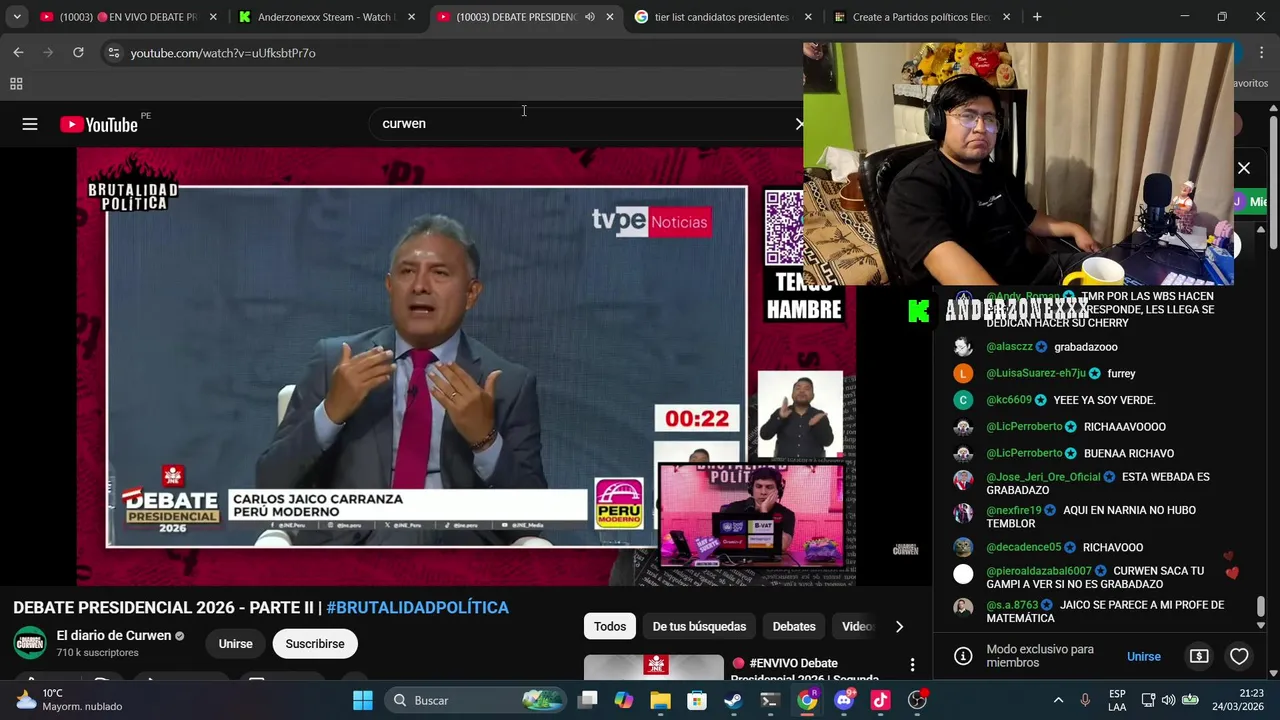Image resolution: width=1280 pixels, height=720 pixels.
Task: Click Unirse link in chat footer
Action: click(x=1144, y=656)
